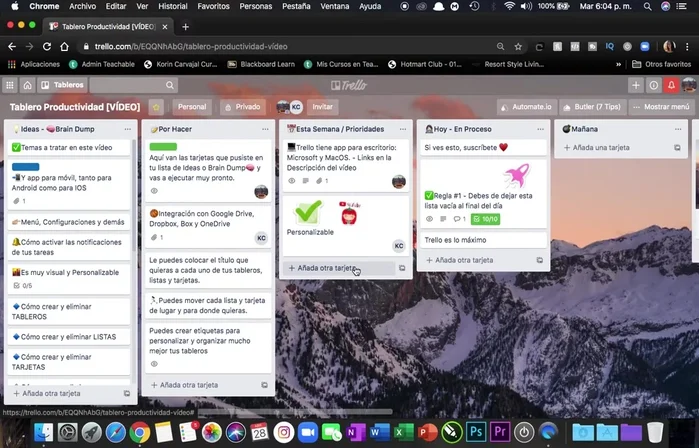Click the red notifications bell
Image resolution: width=699 pixels, height=448 pixels.
pyautogui.click(x=672, y=85)
